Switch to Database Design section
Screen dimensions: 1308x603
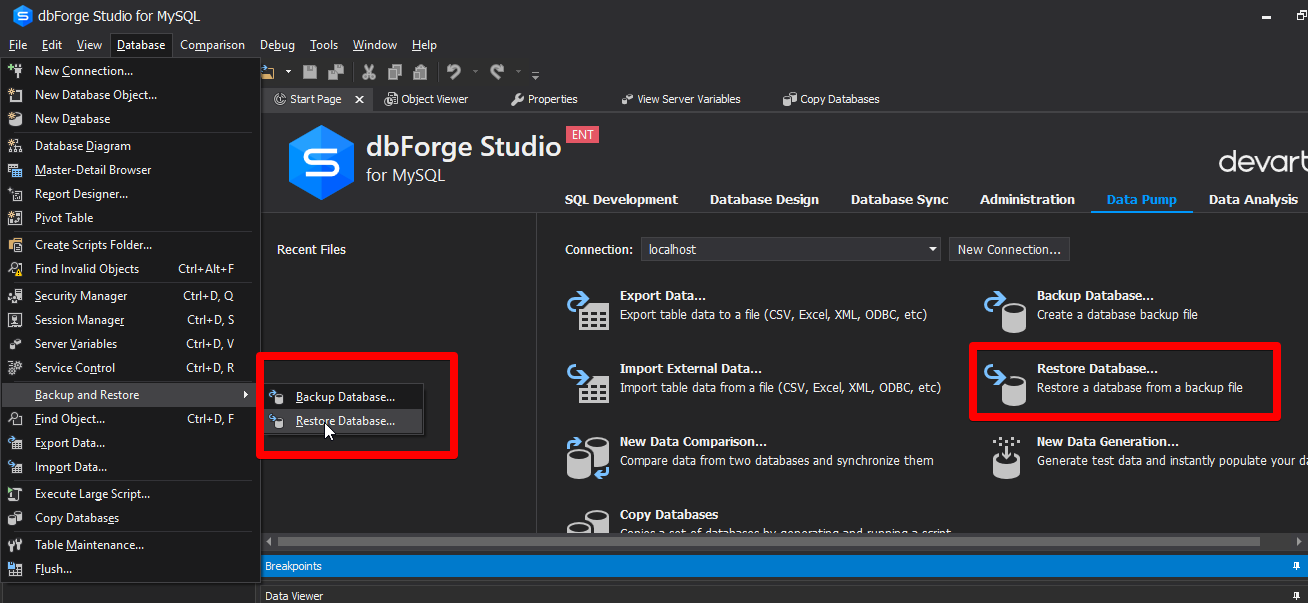[764, 199]
